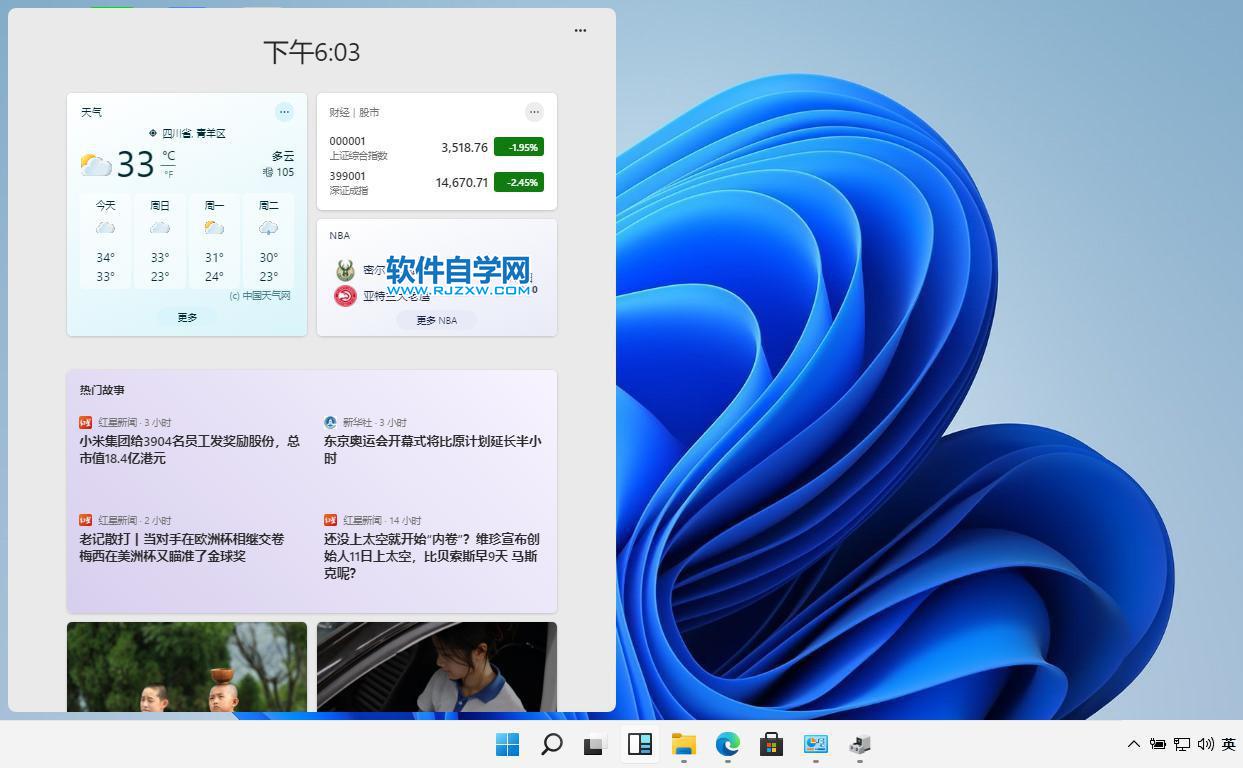The width and height of the screenshot is (1243, 768).
Task: Click the 14,670.71 index value
Action: [461, 182]
